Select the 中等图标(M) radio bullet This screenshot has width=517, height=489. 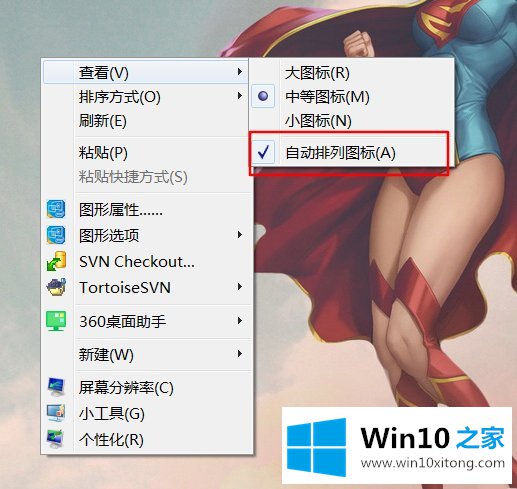263,96
